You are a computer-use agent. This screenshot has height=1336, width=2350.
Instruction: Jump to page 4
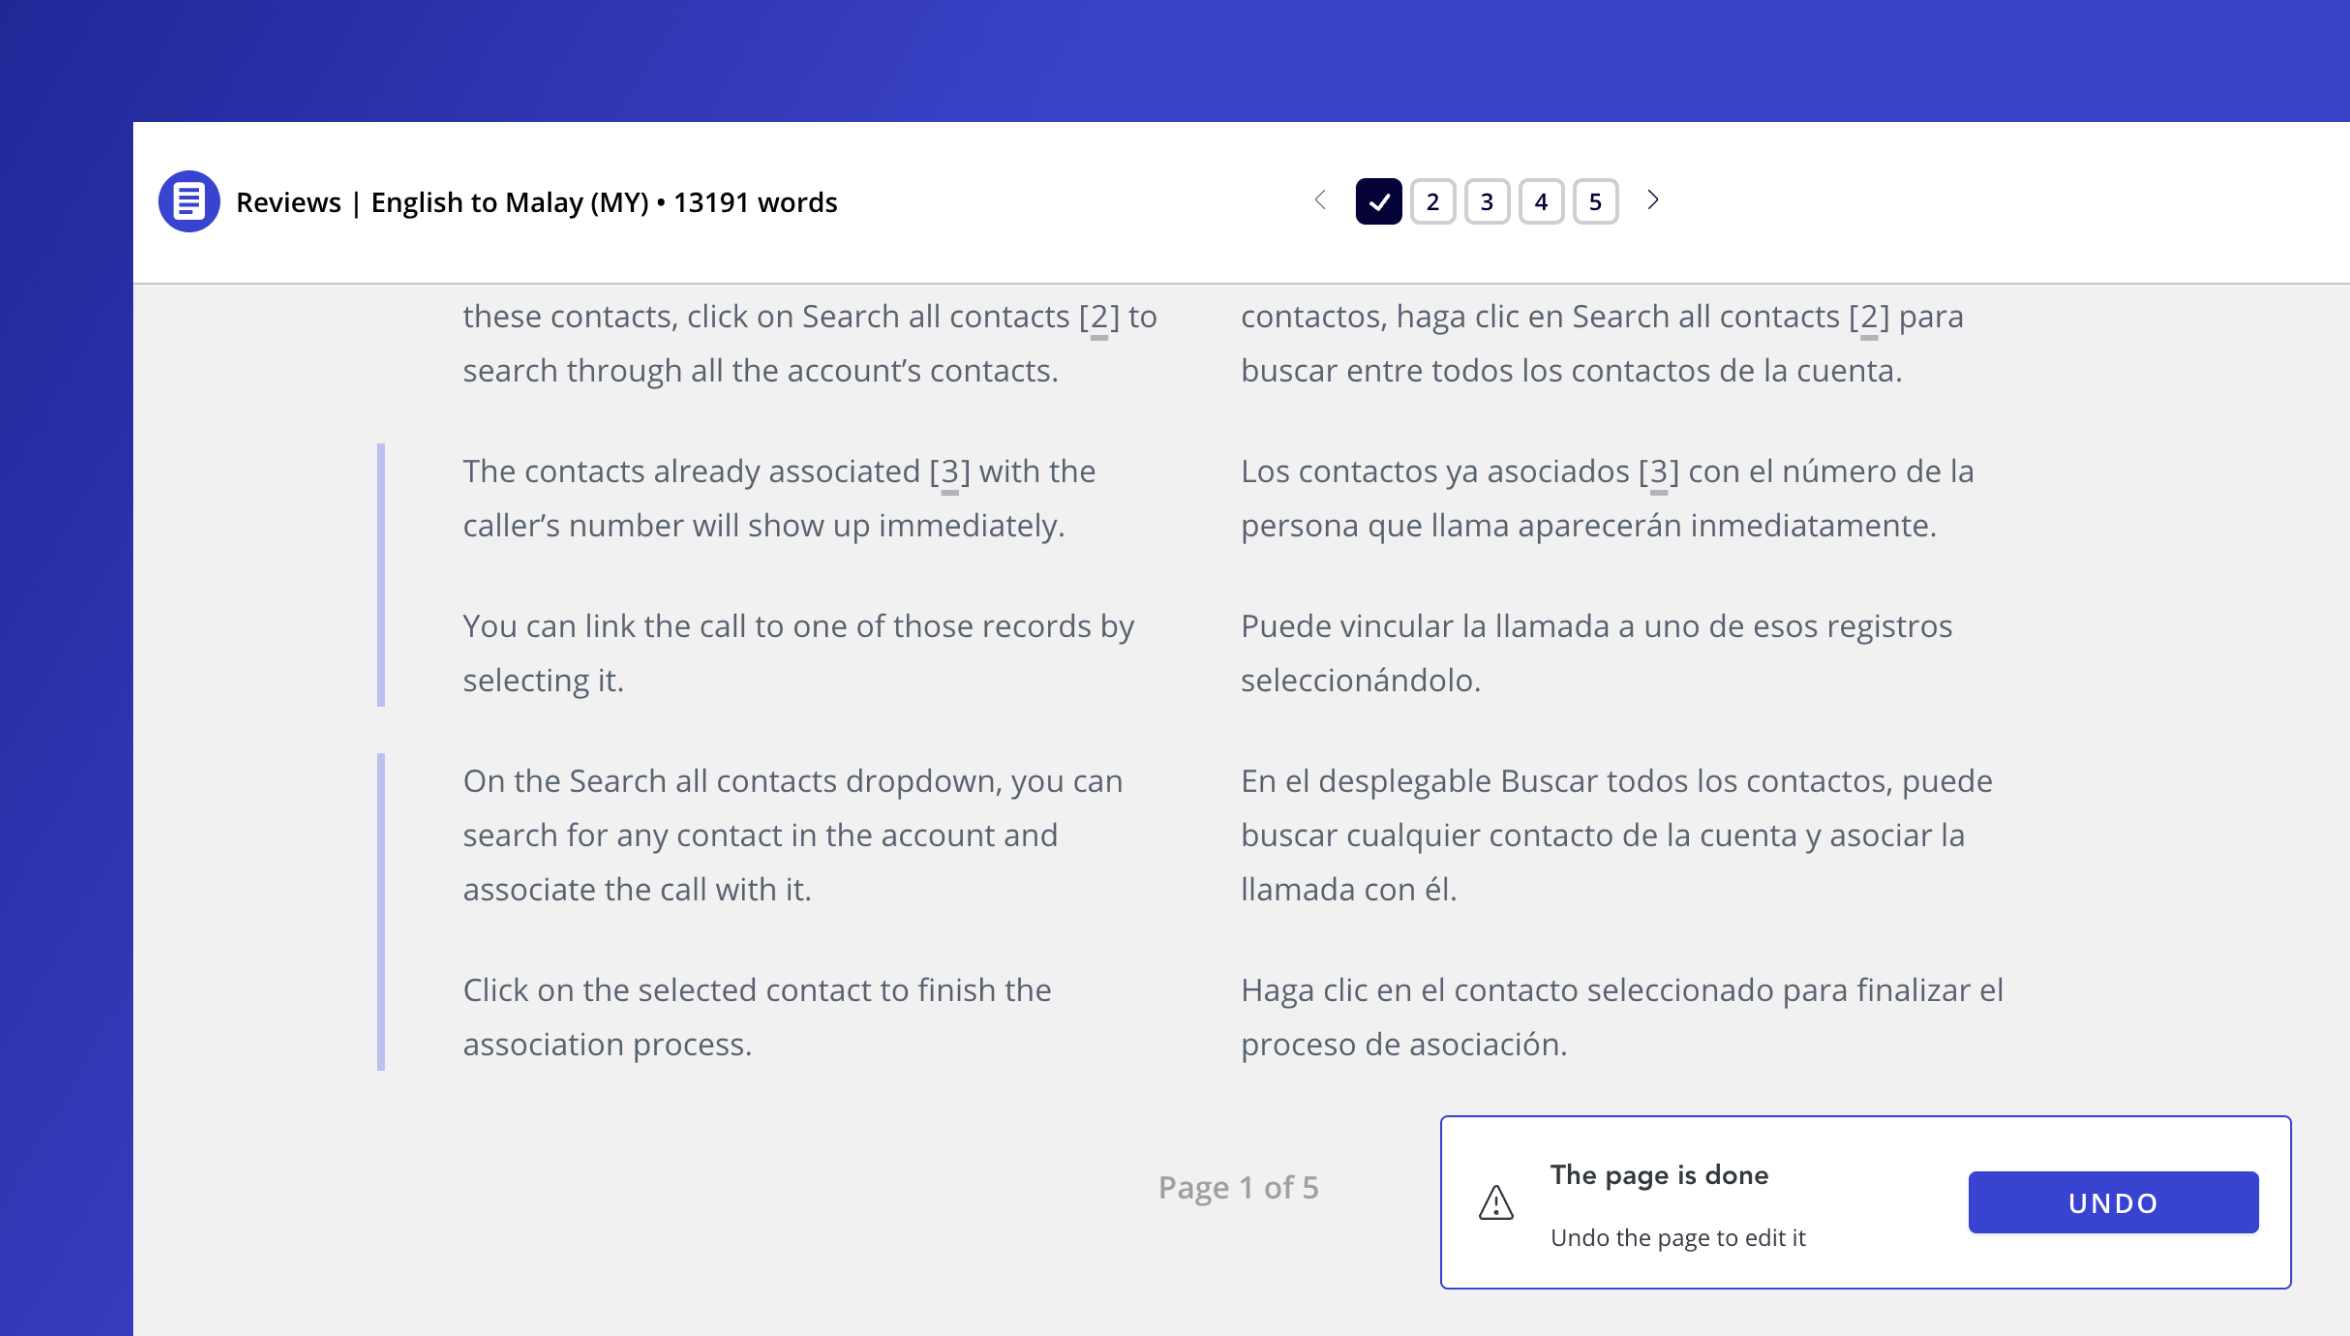[x=1541, y=201]
